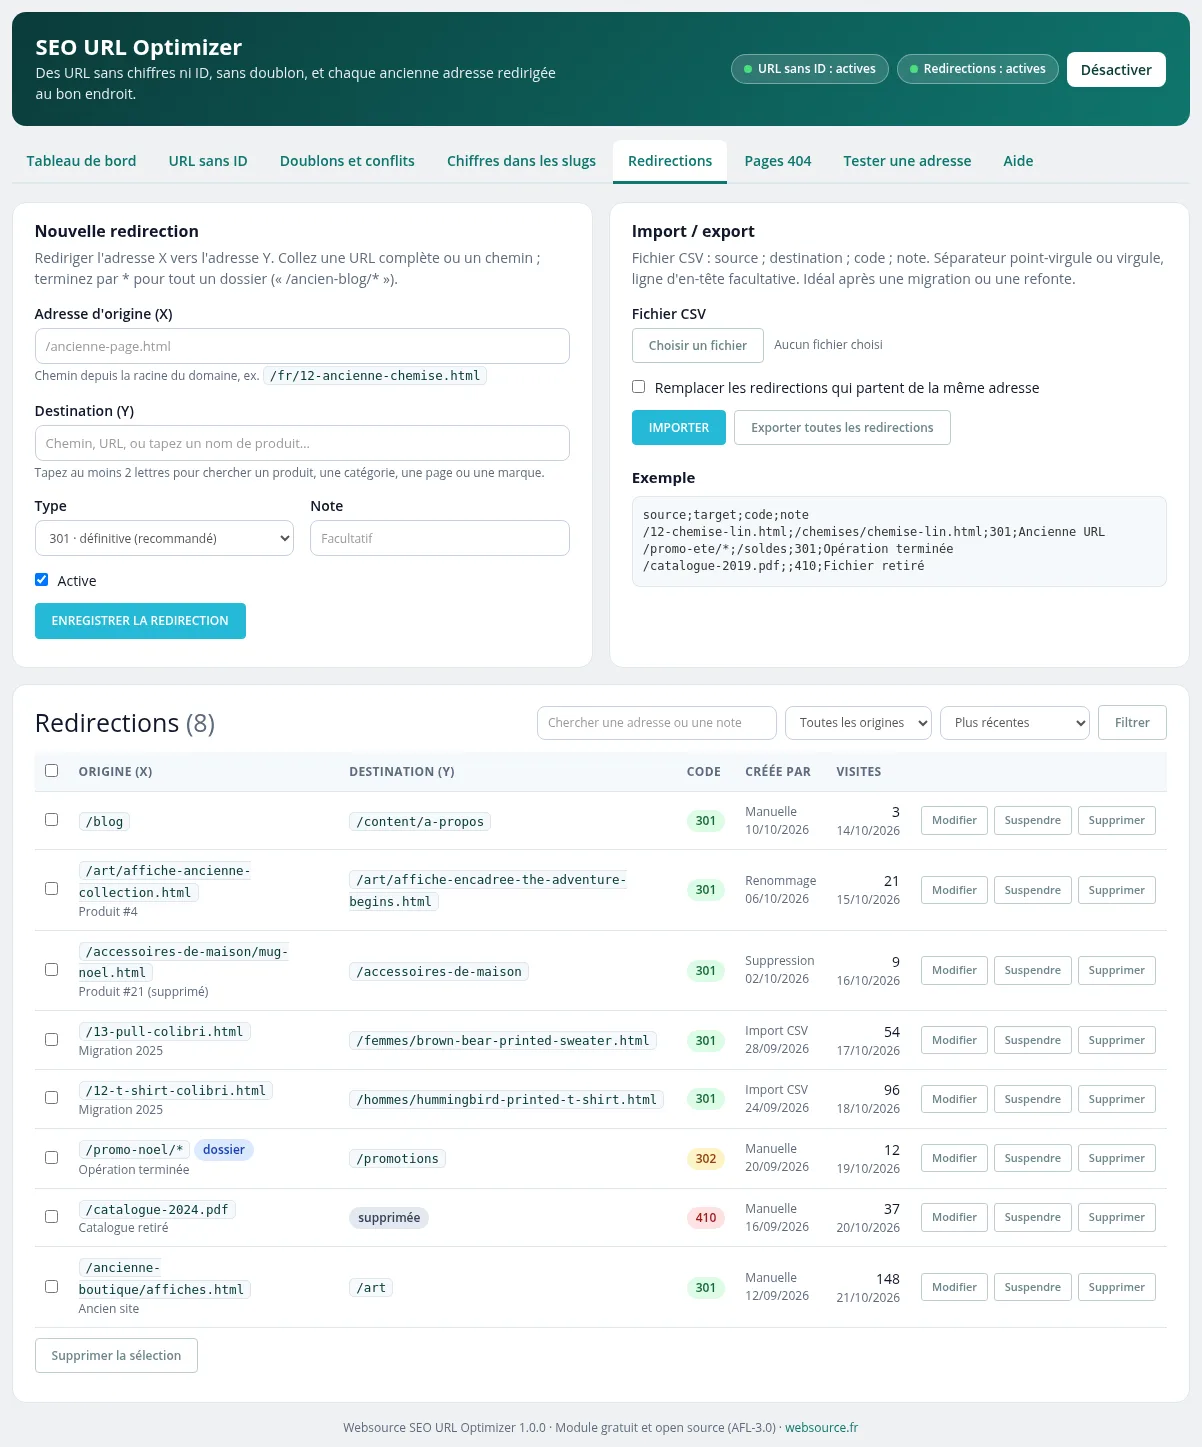Check the /12-t-shirt-colibri.html row checkbox

pos(52,1098)
